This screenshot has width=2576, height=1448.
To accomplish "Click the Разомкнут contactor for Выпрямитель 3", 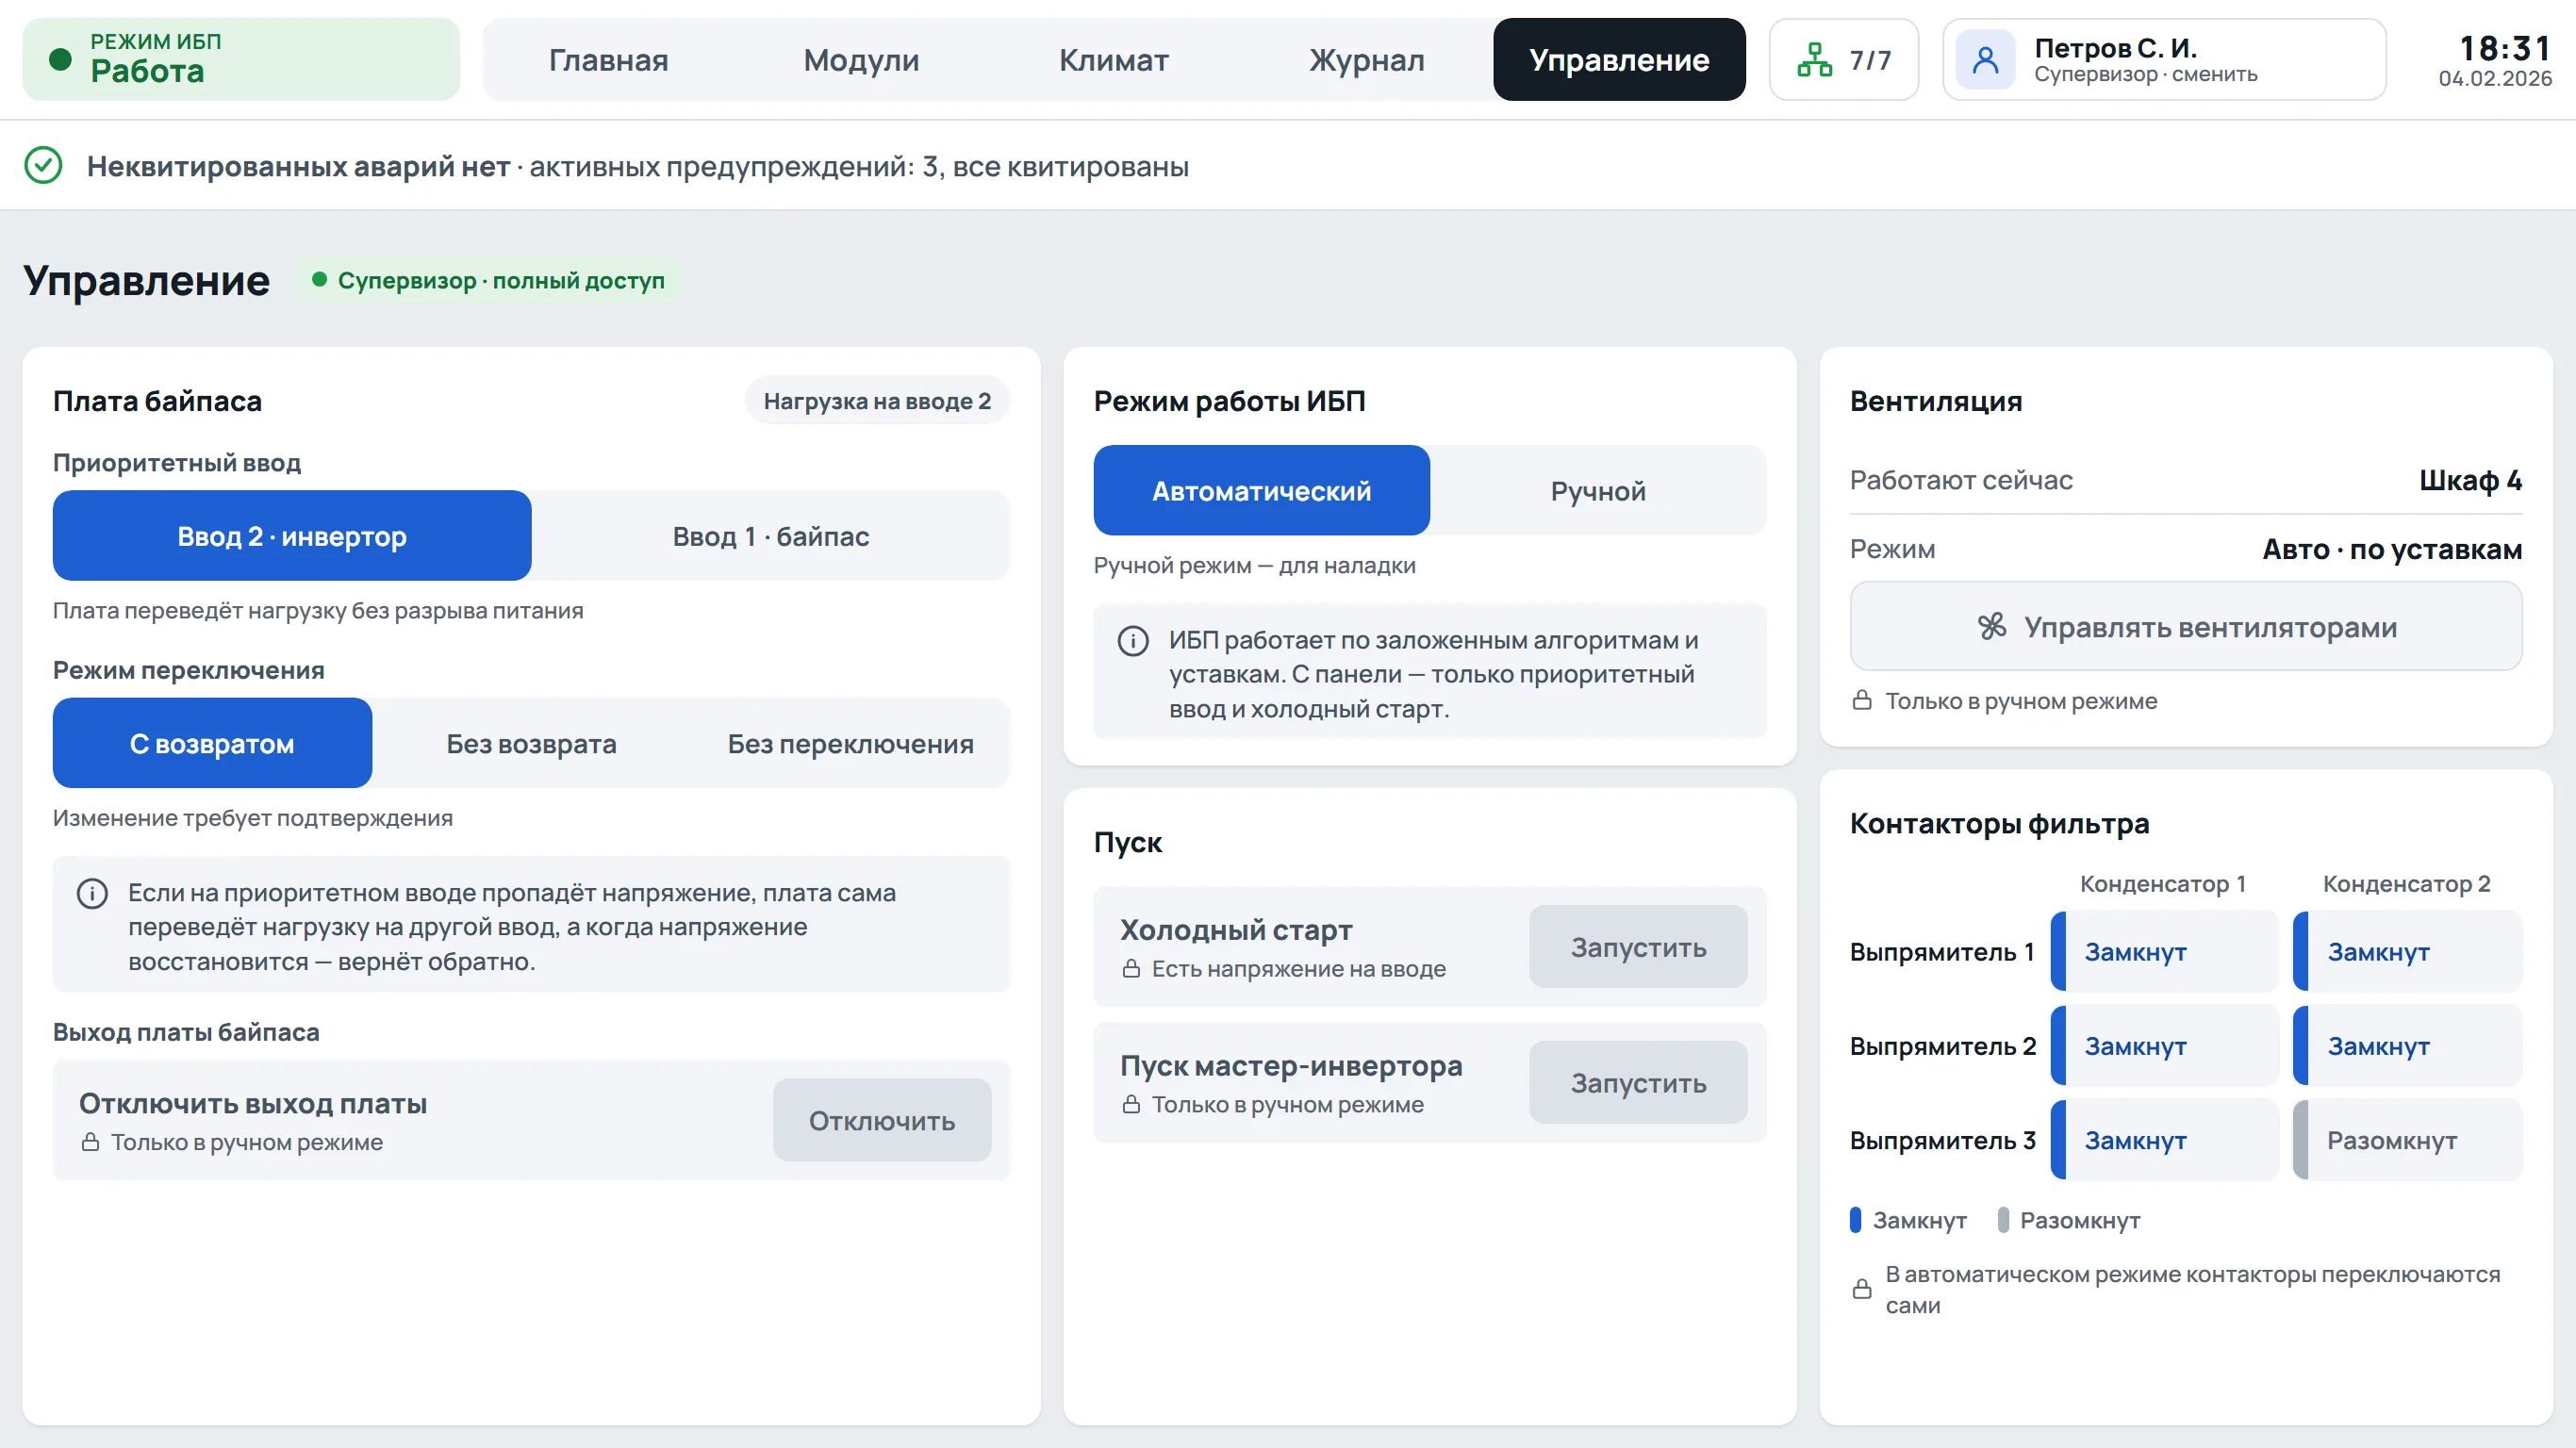I will tap(2408, 1140).
